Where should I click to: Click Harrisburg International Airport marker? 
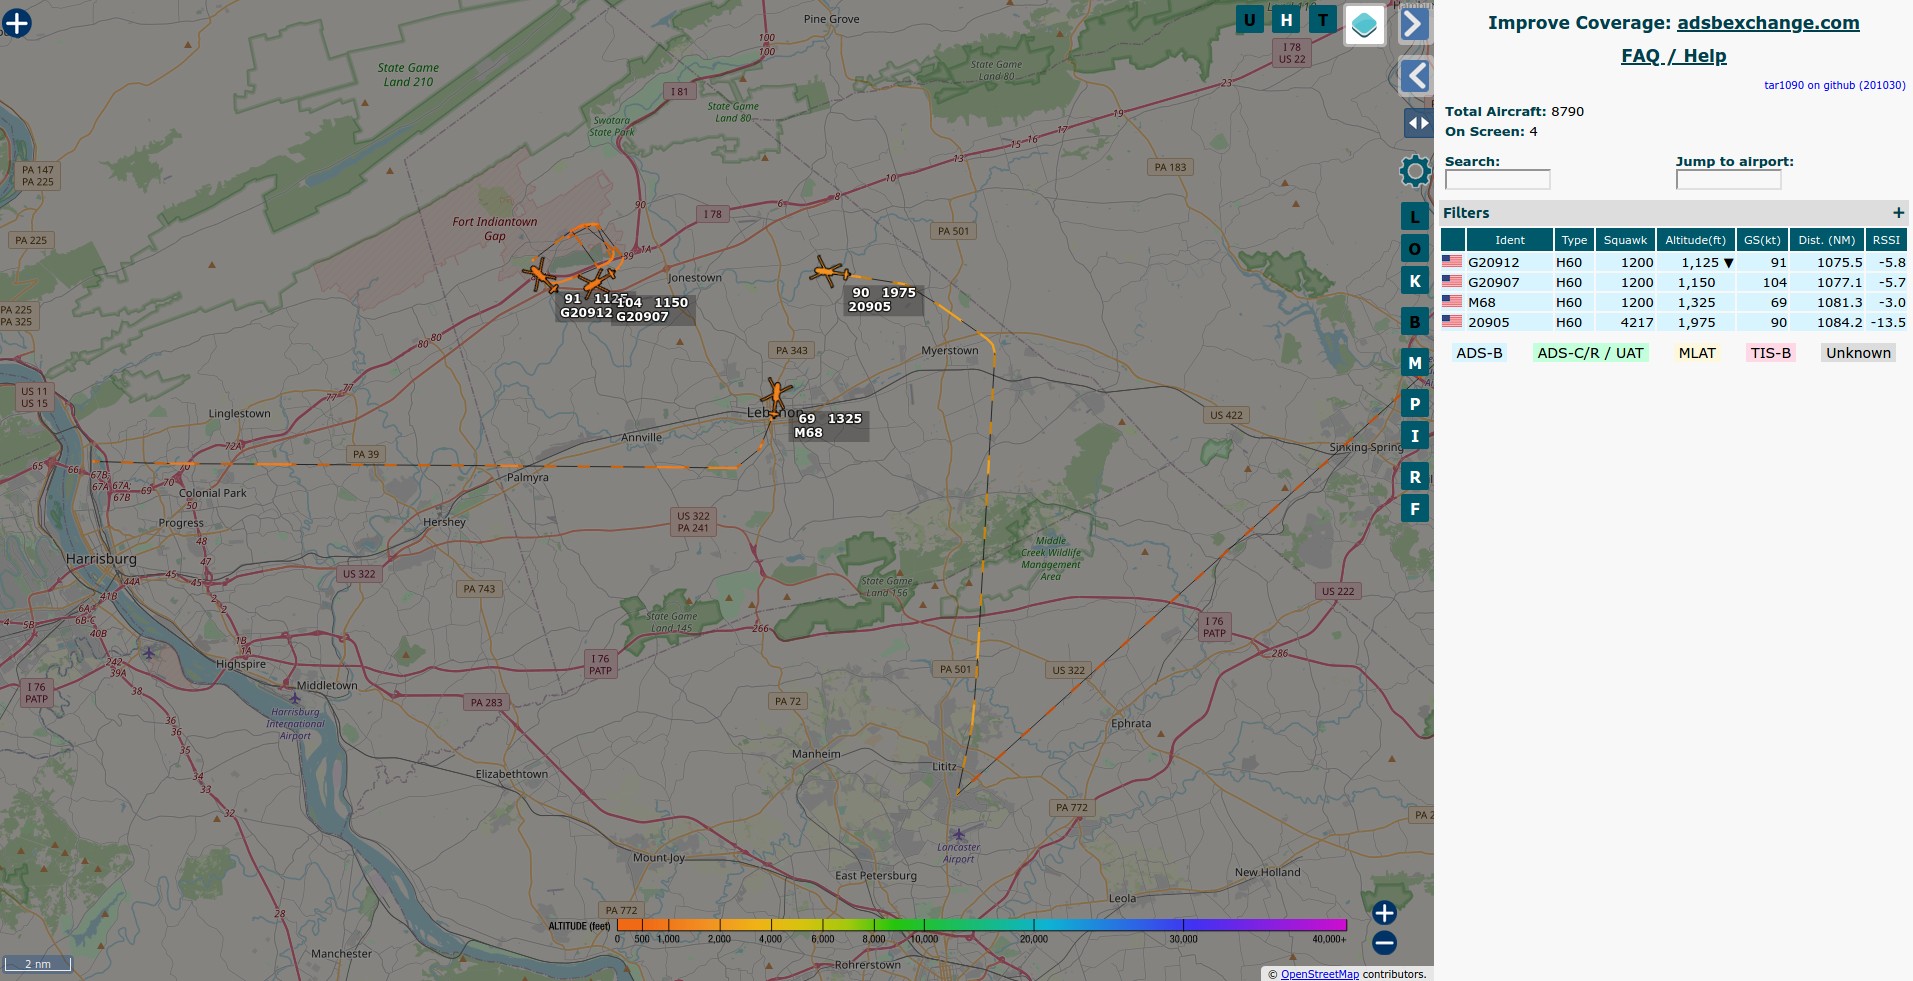pos(294,698)
